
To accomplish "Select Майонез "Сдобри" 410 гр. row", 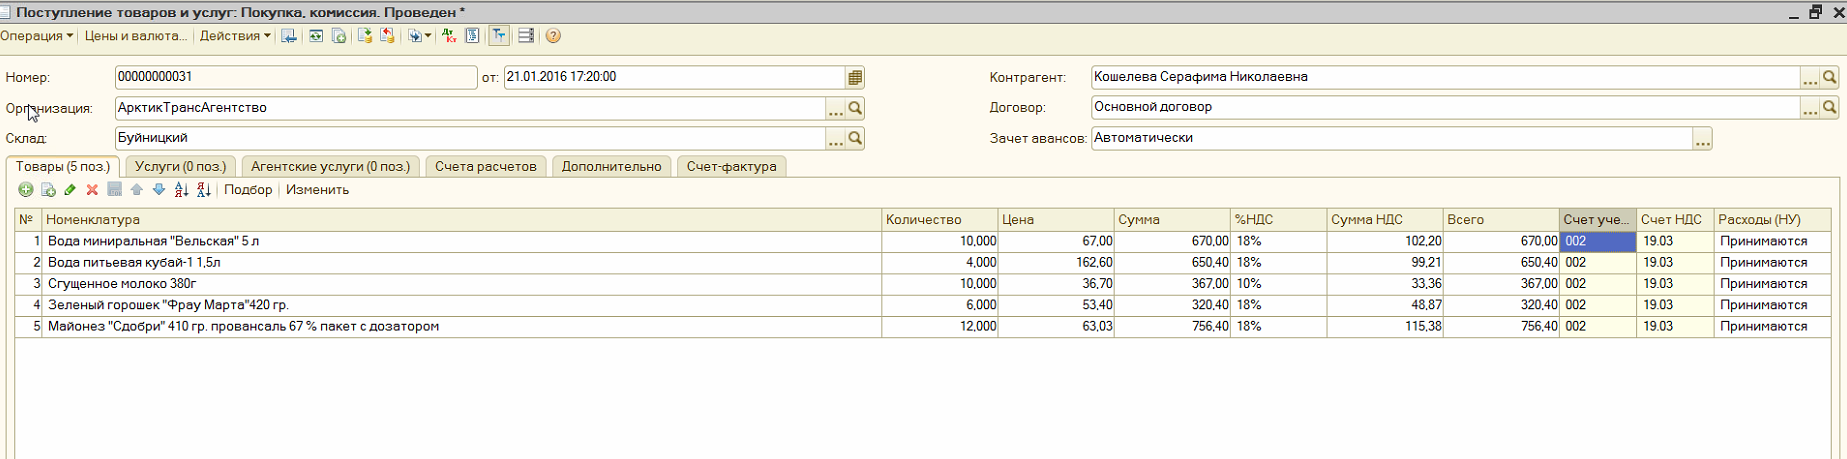I will [x=922, y=326].
